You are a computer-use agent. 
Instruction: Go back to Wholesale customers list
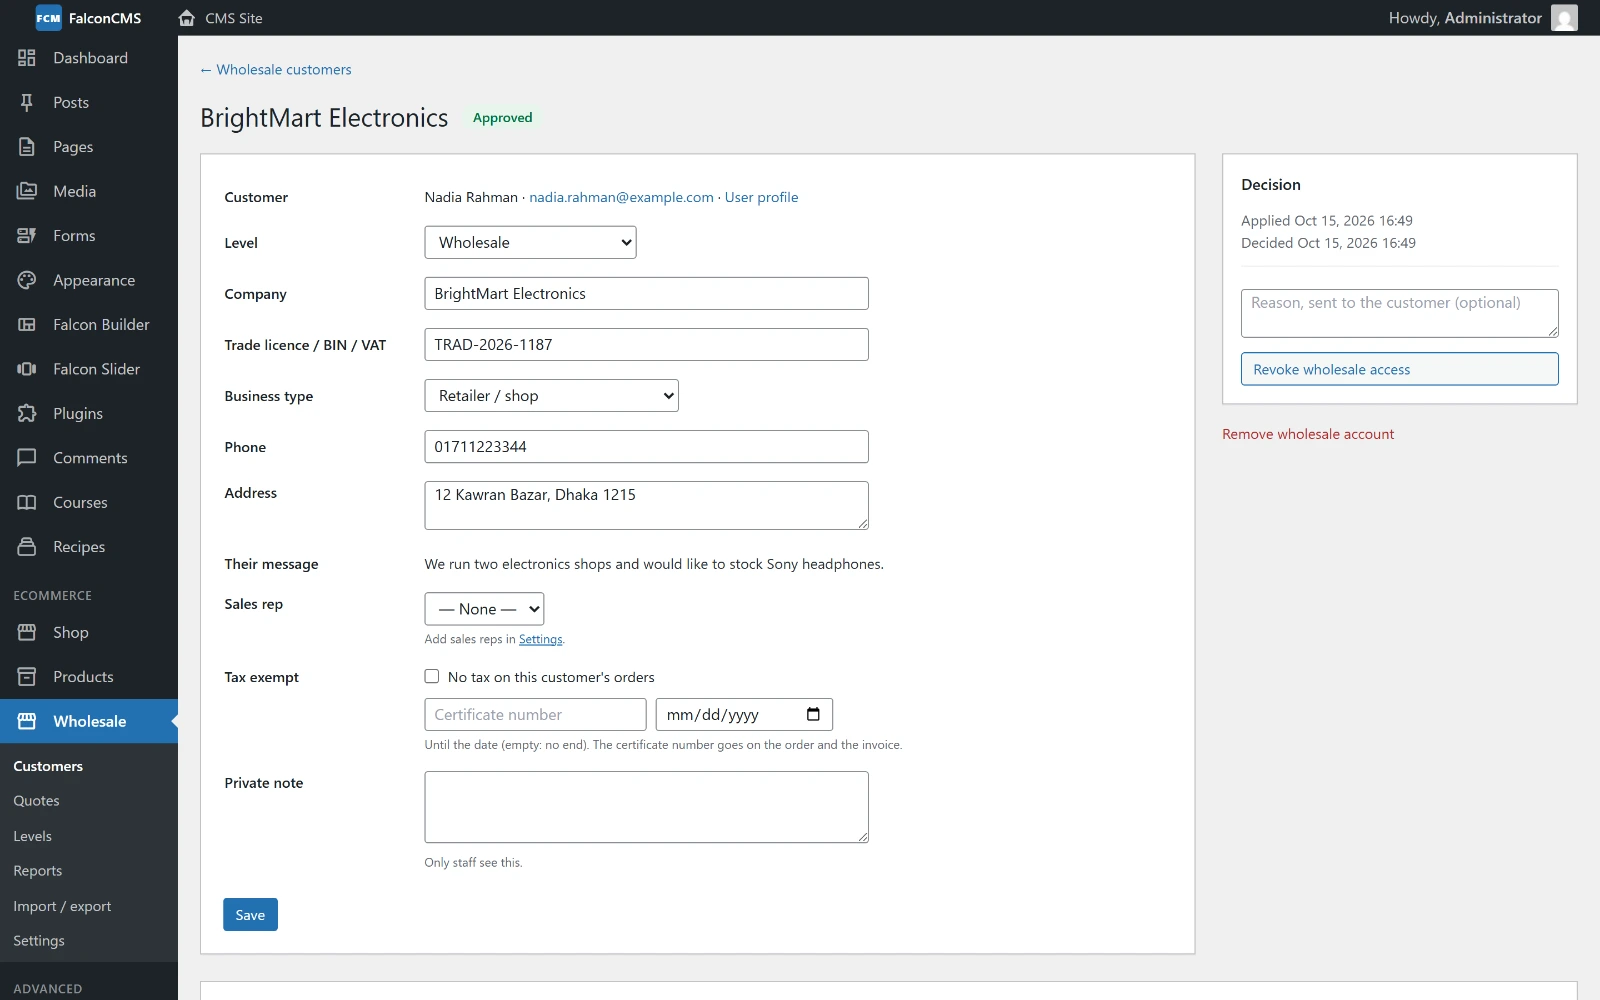coord(276,70)
